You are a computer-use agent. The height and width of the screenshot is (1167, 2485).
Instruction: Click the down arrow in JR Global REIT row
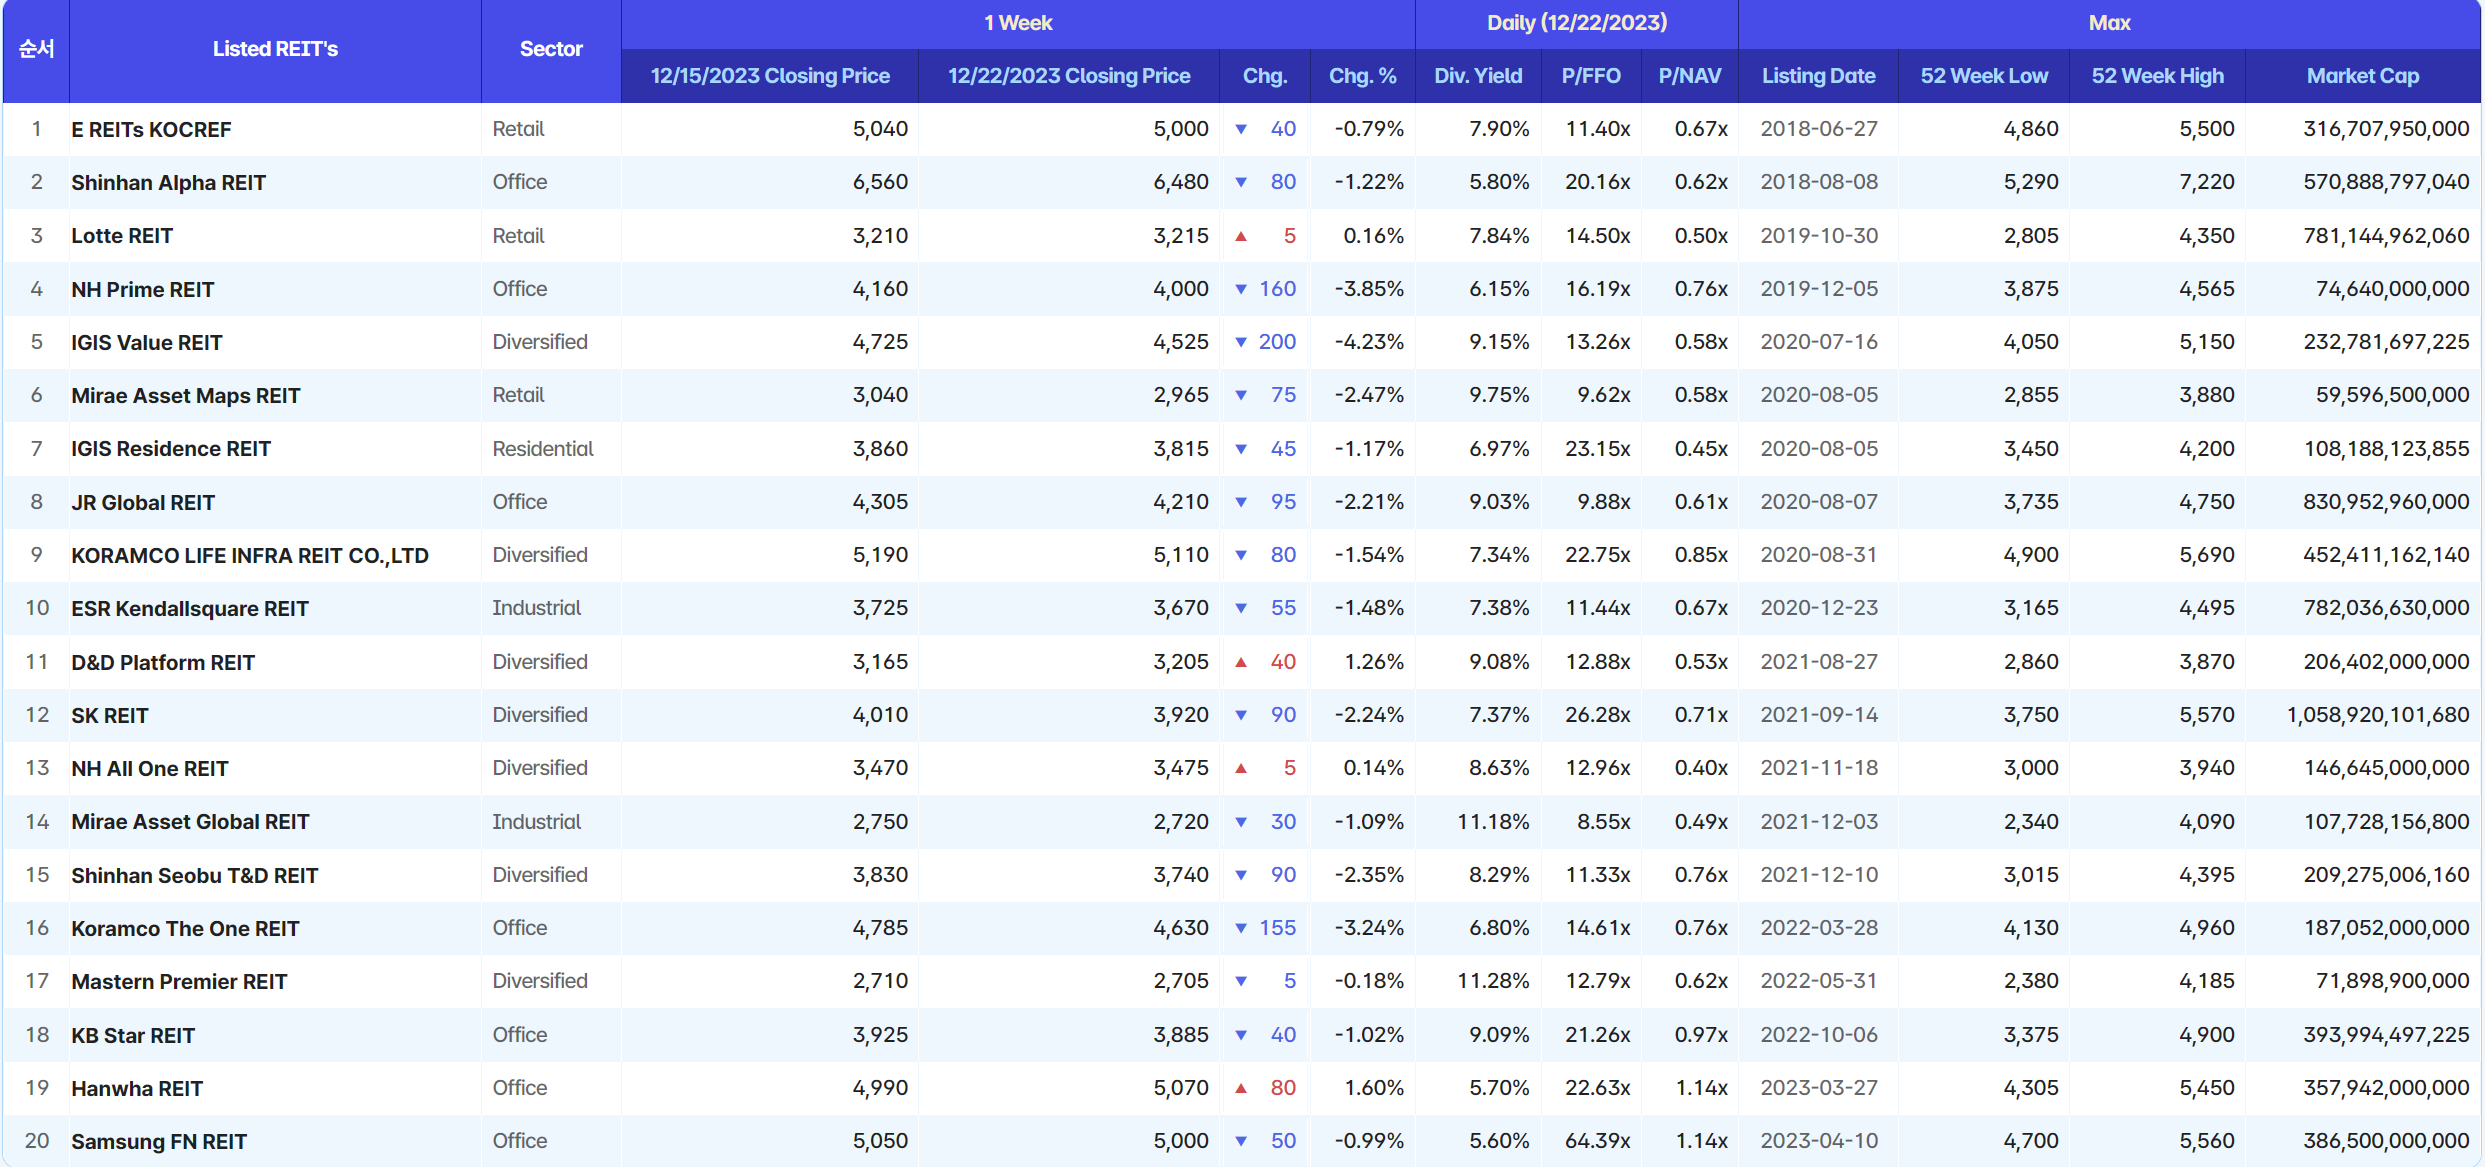1241,502
